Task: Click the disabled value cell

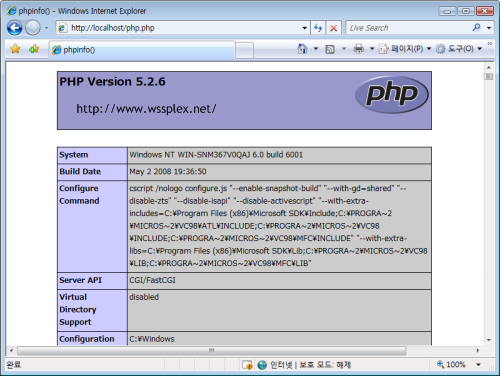Action: click(279, 310)
